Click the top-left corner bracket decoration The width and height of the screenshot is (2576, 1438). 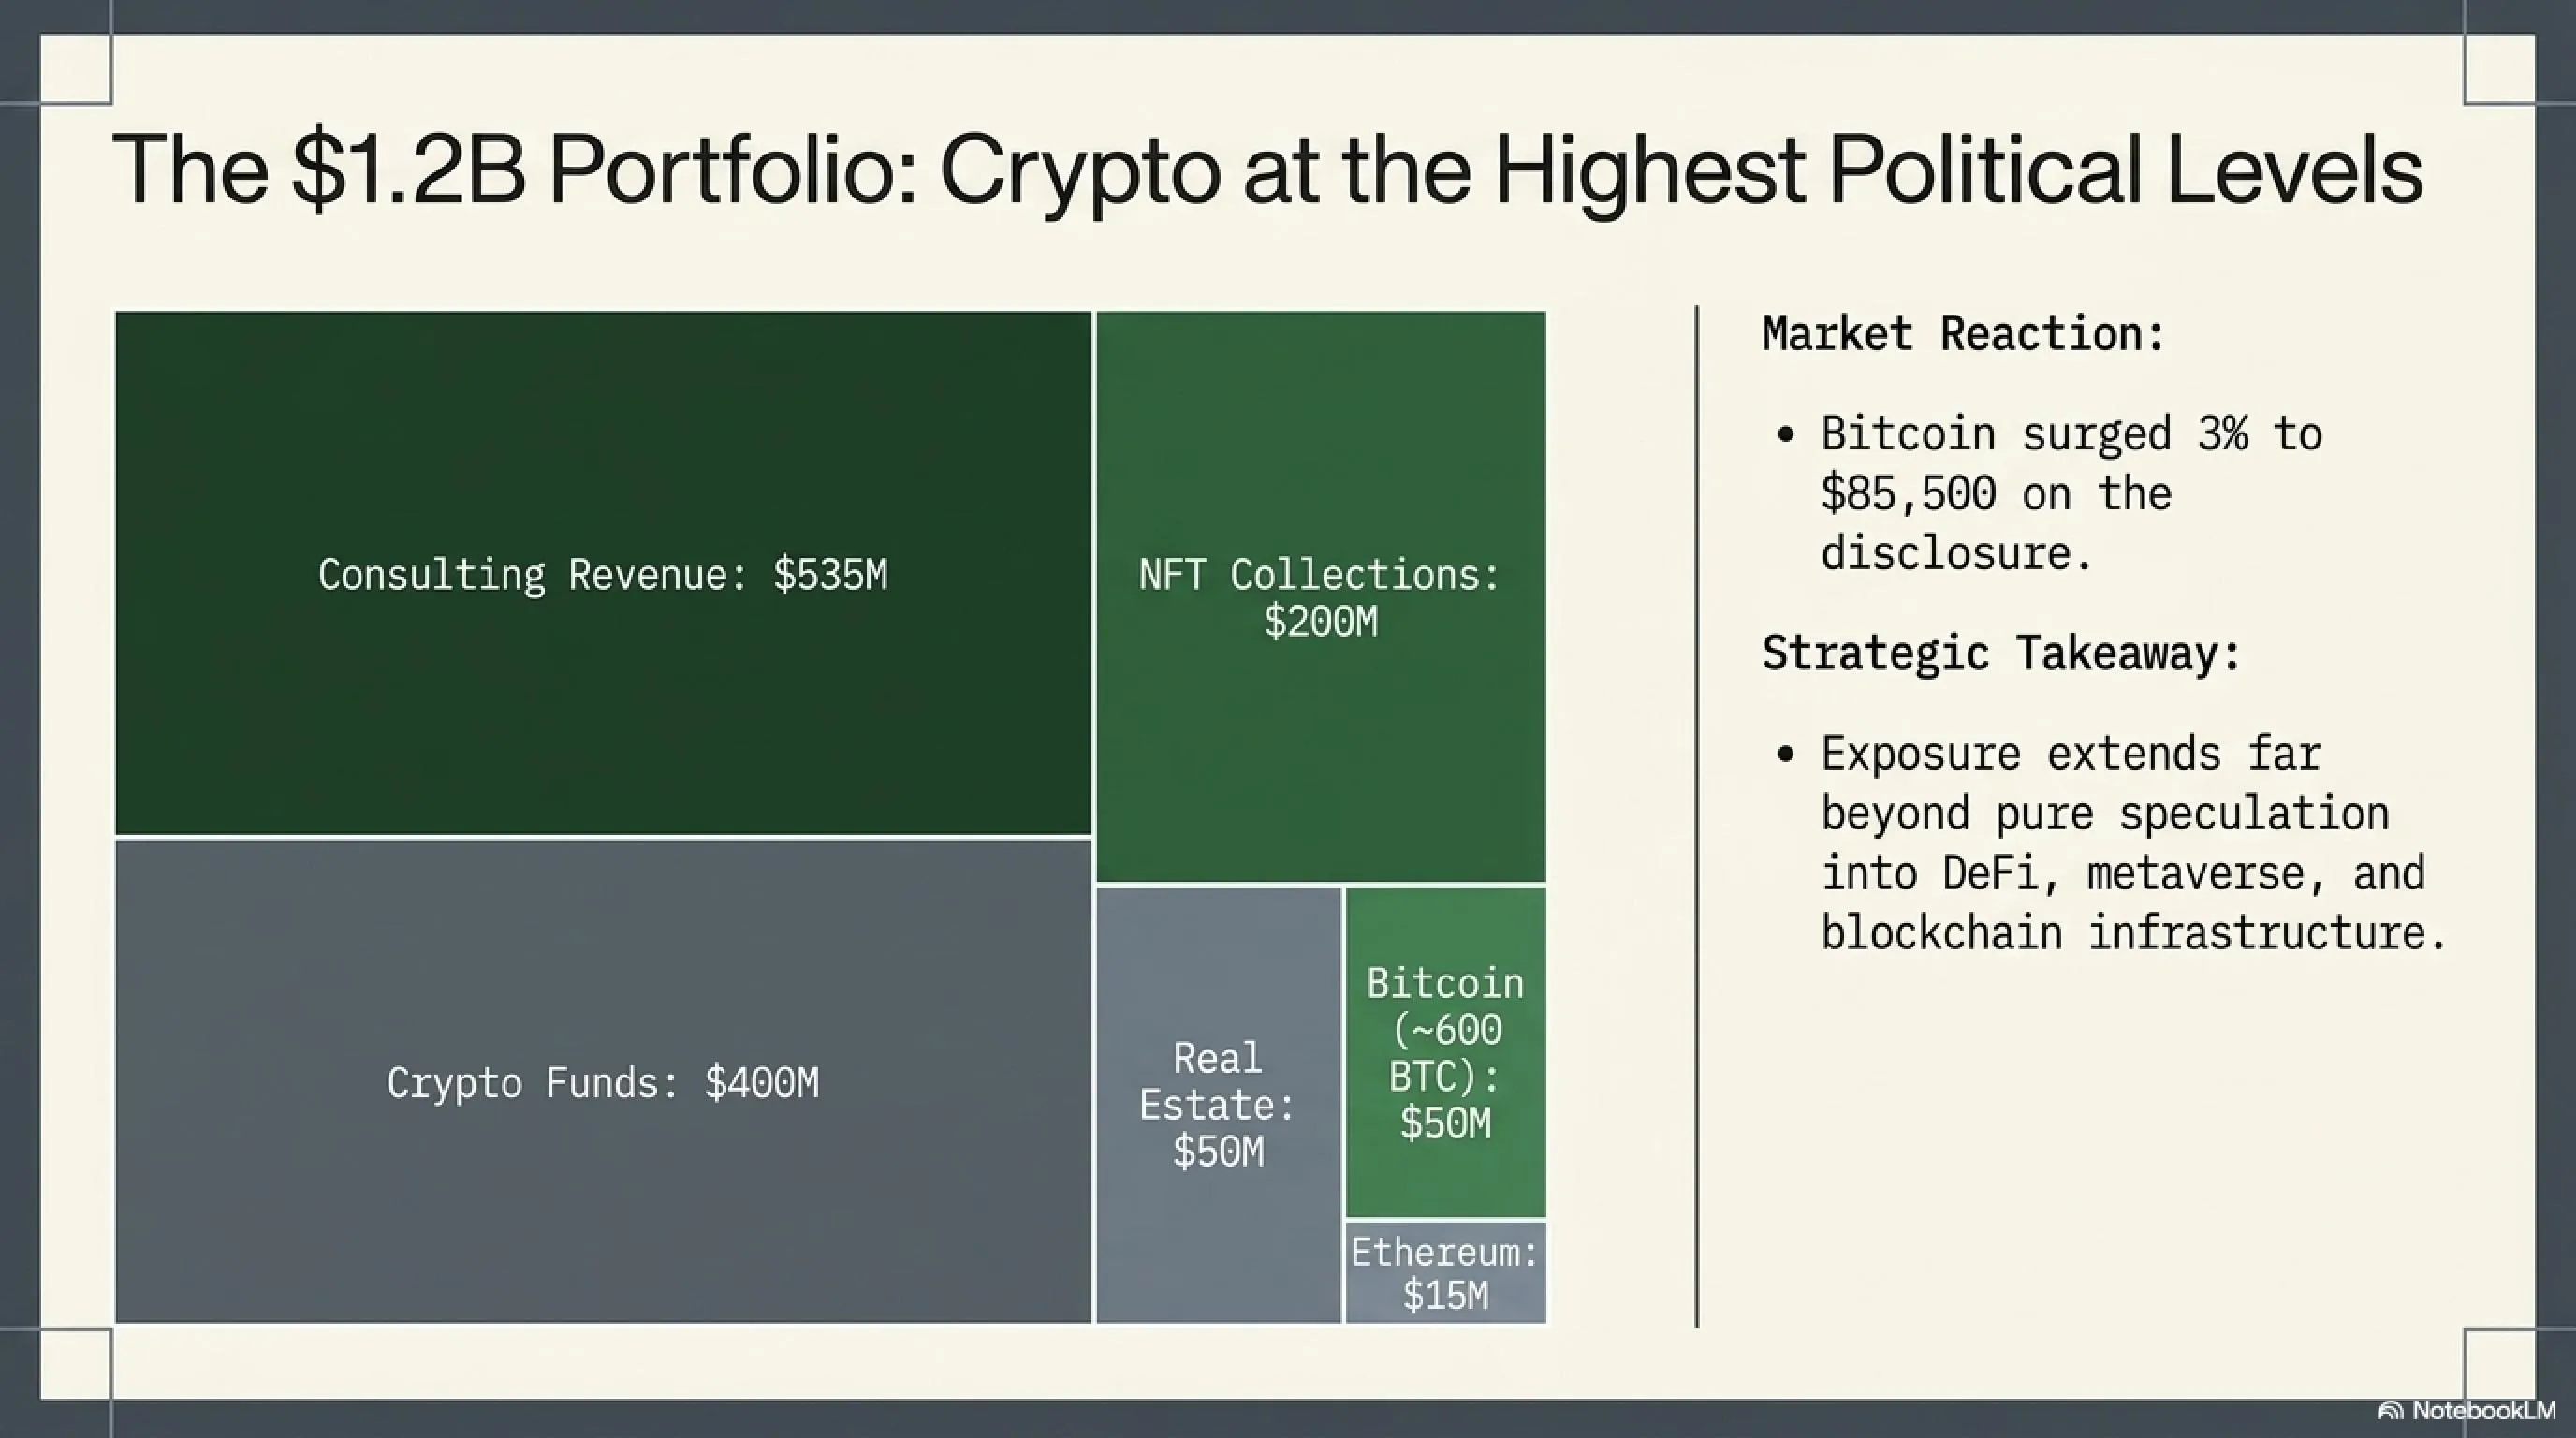(x=76, y=69)
